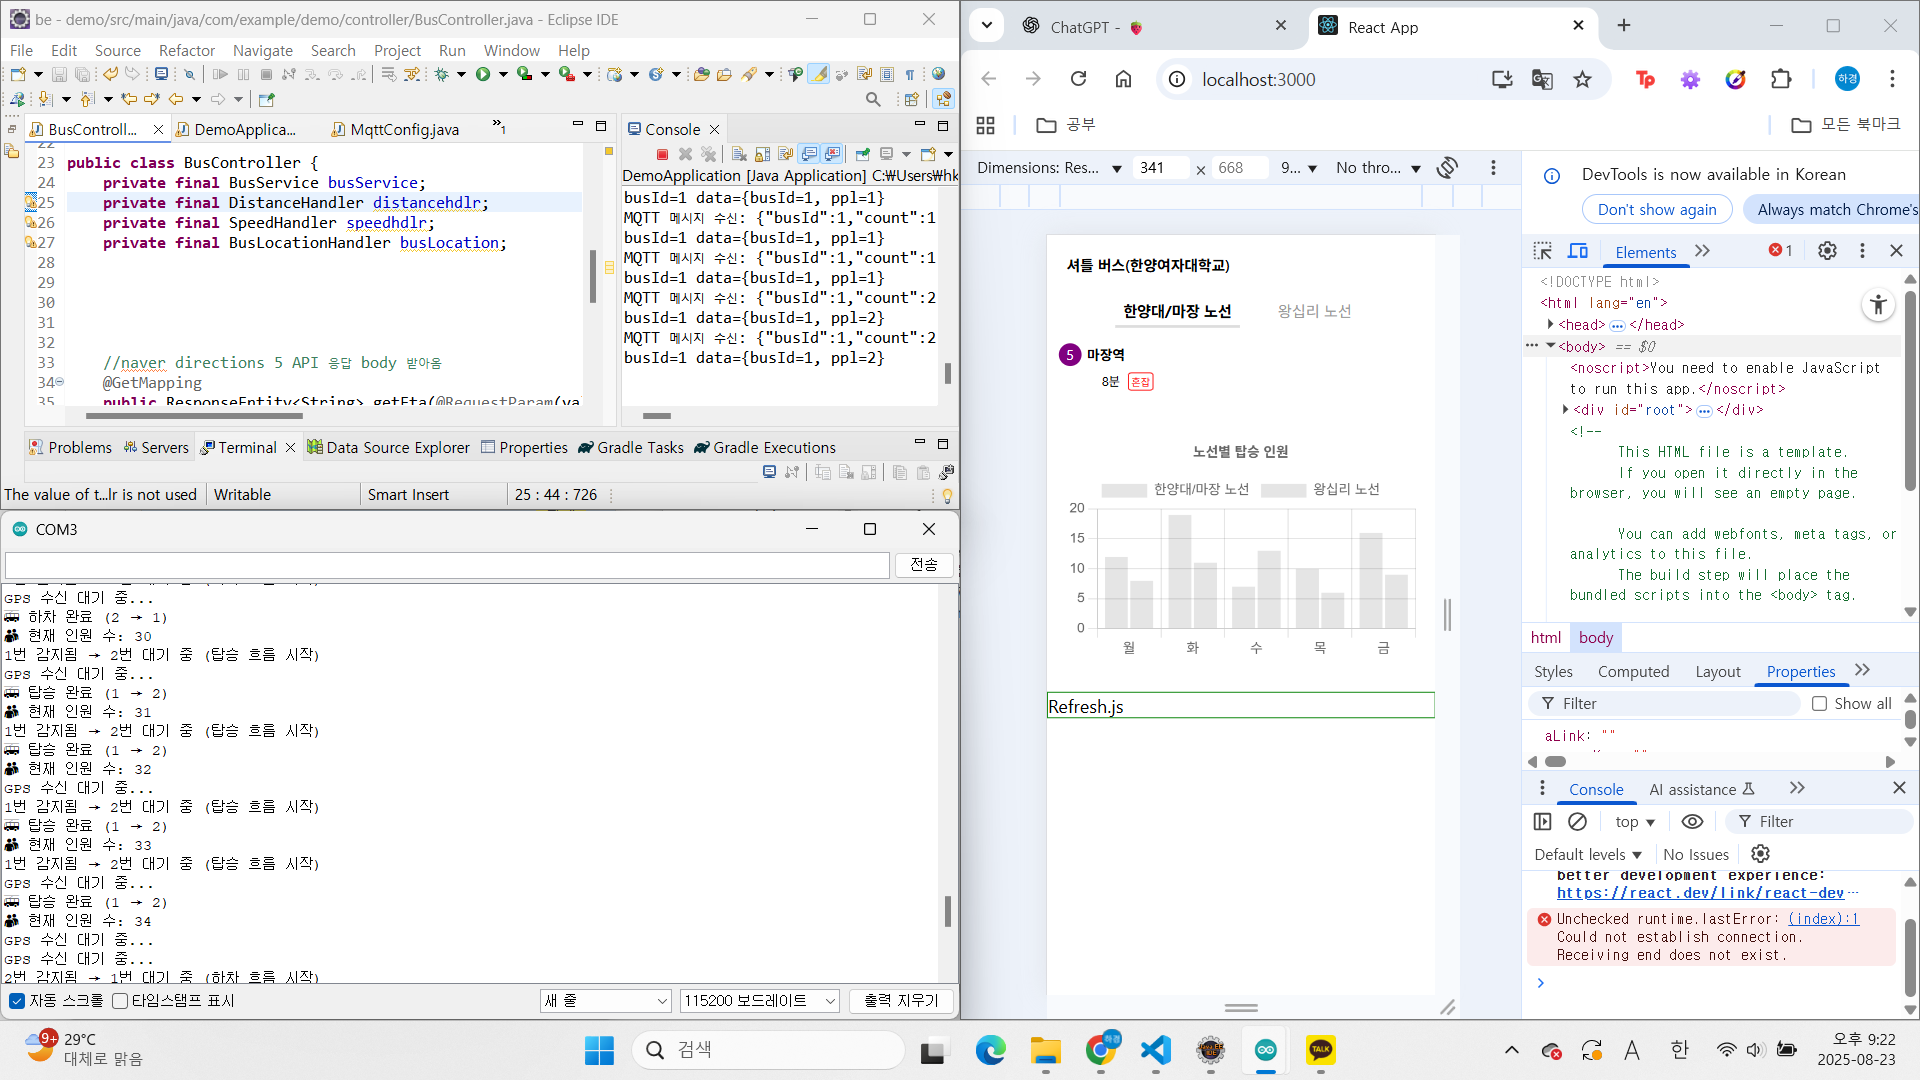Click the 출력 지우기 button
This screenshot has height=1080, width=1920.
[901, 1001]
